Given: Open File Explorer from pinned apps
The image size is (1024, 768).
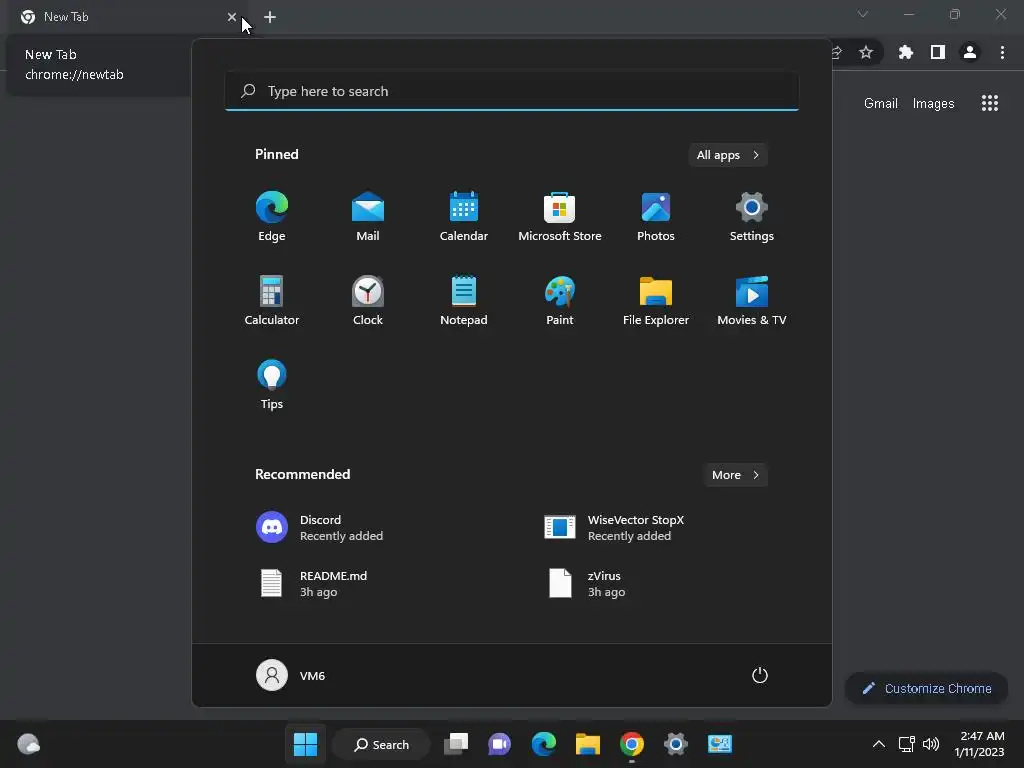Looking at the screenshot, I should click(x=656, y=300).
